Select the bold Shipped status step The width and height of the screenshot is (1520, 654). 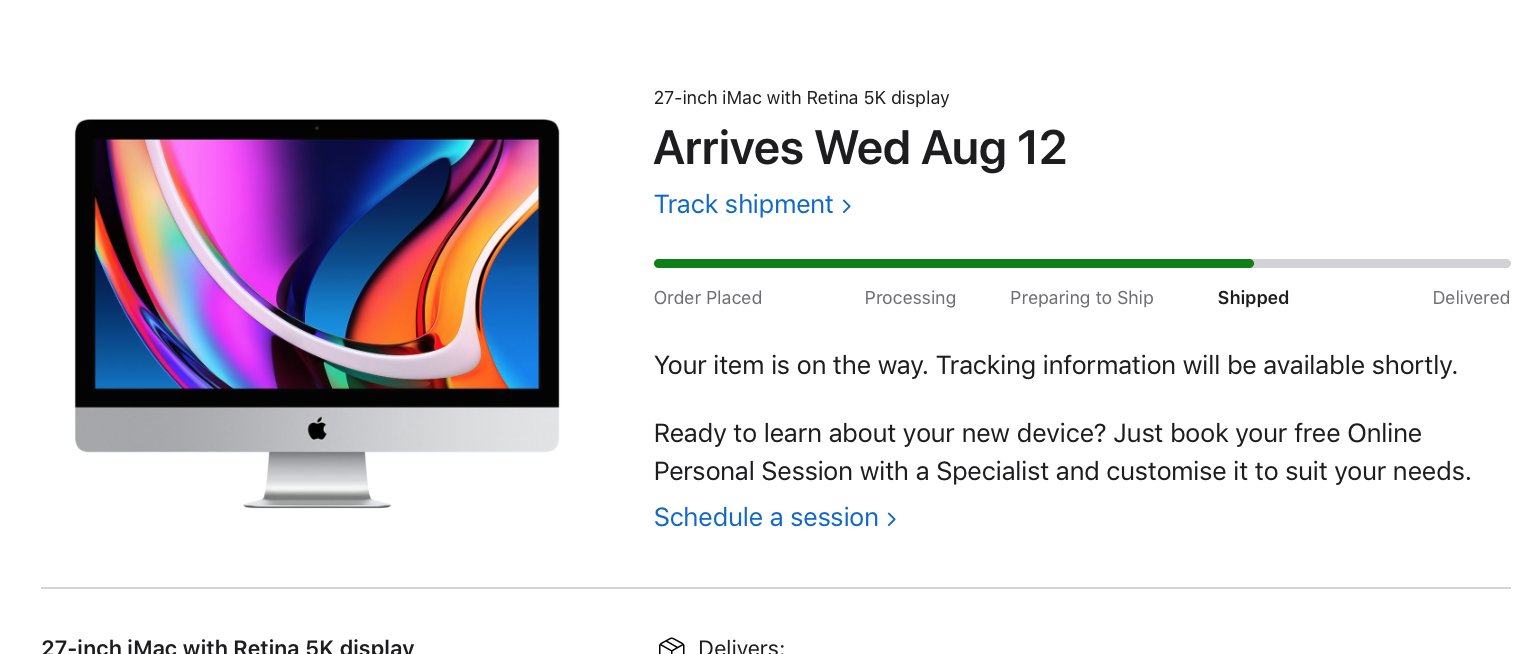(1253, 298)
